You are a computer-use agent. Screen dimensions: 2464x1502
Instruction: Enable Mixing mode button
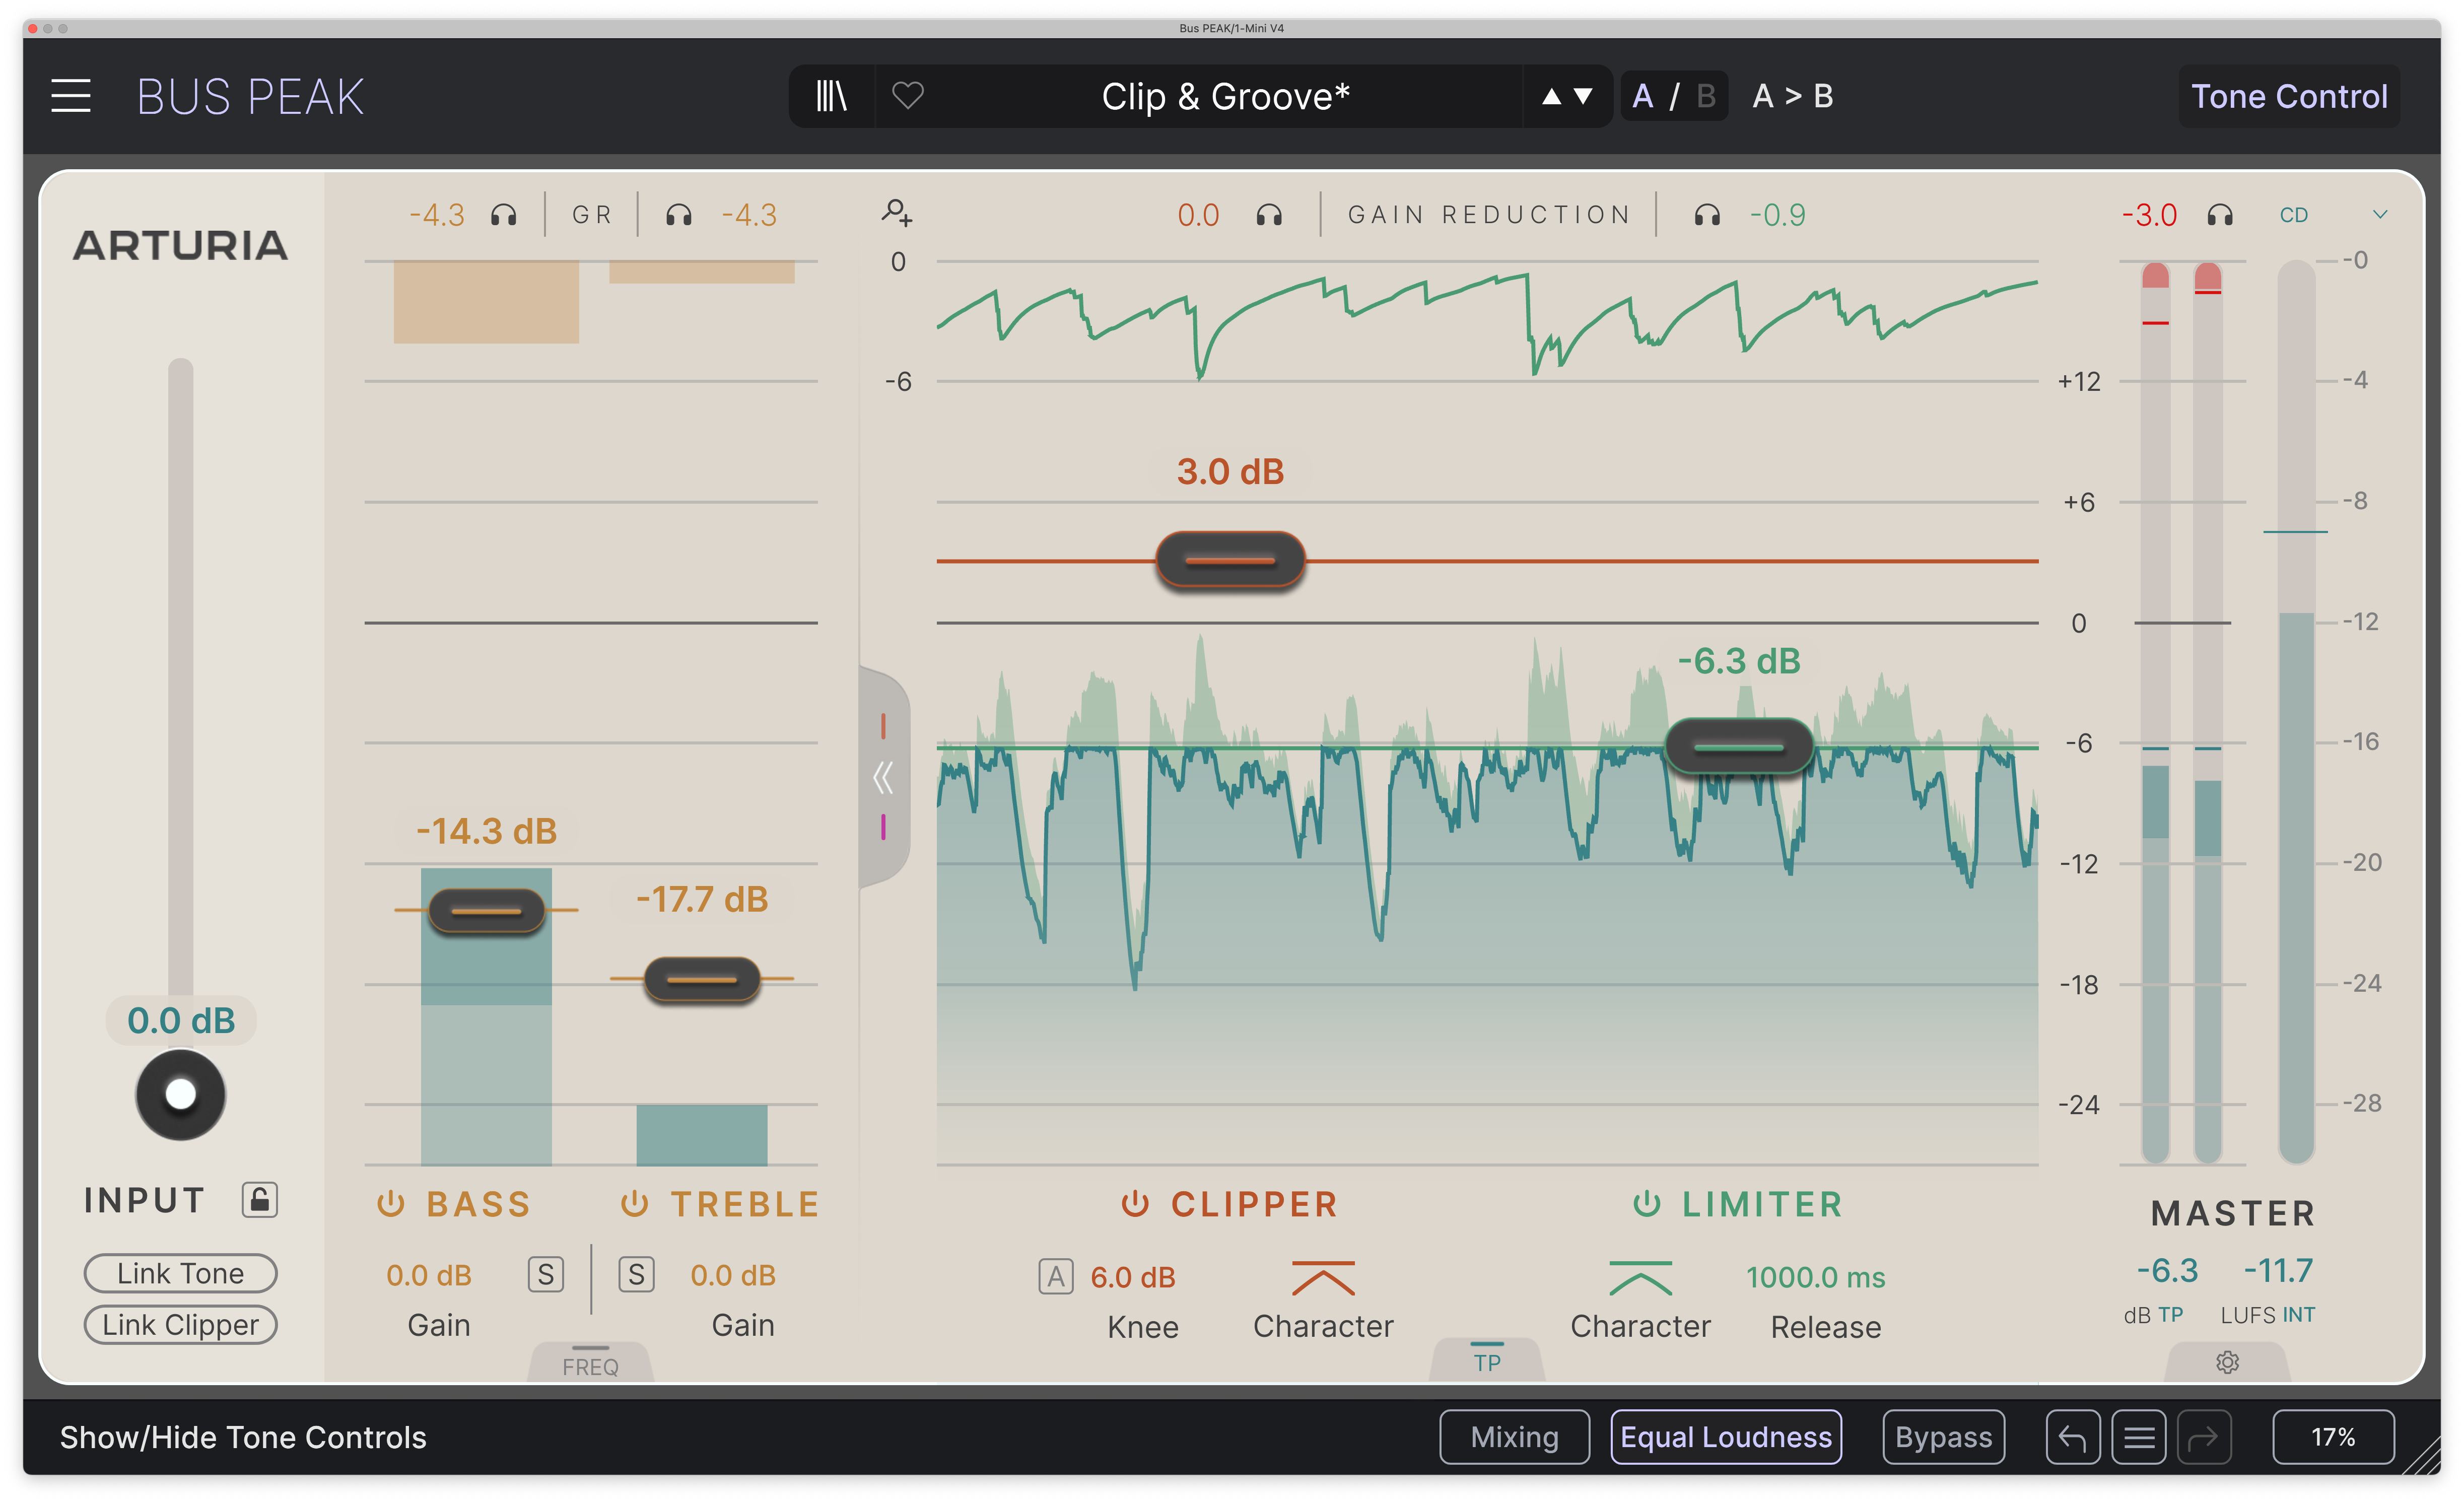[1514, 1437]
